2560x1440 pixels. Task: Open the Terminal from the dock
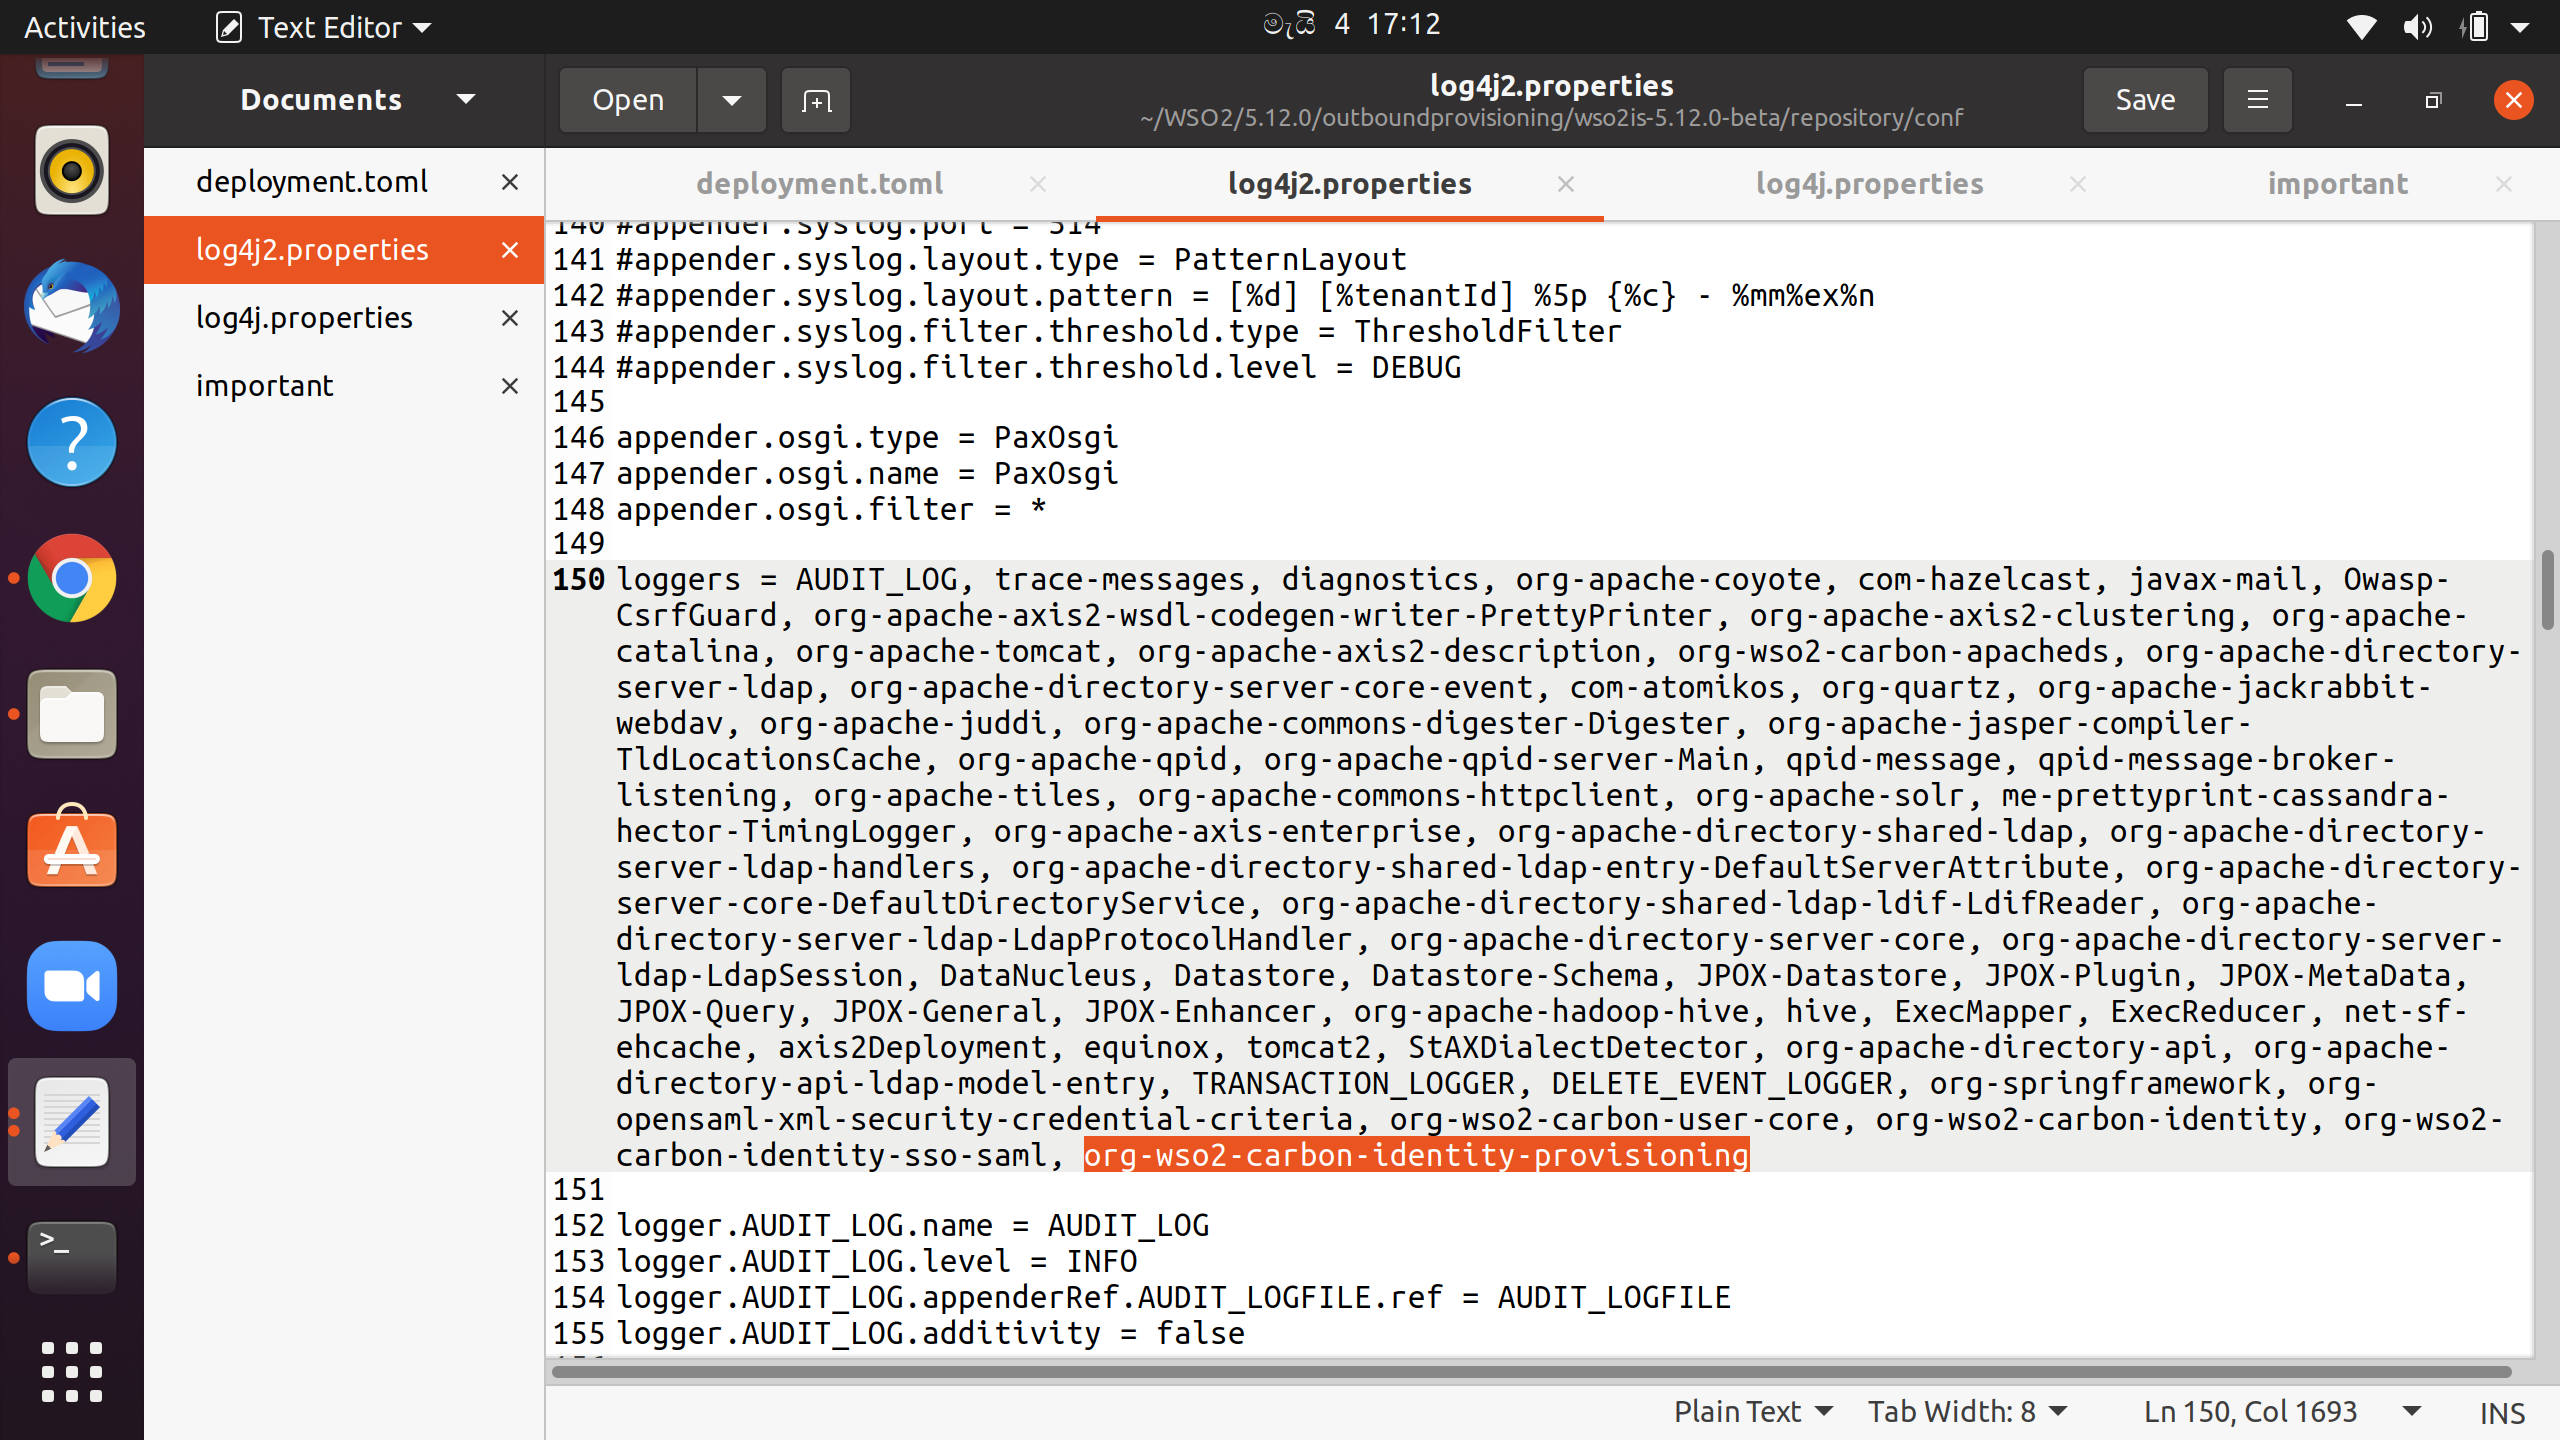[71, 1257]
